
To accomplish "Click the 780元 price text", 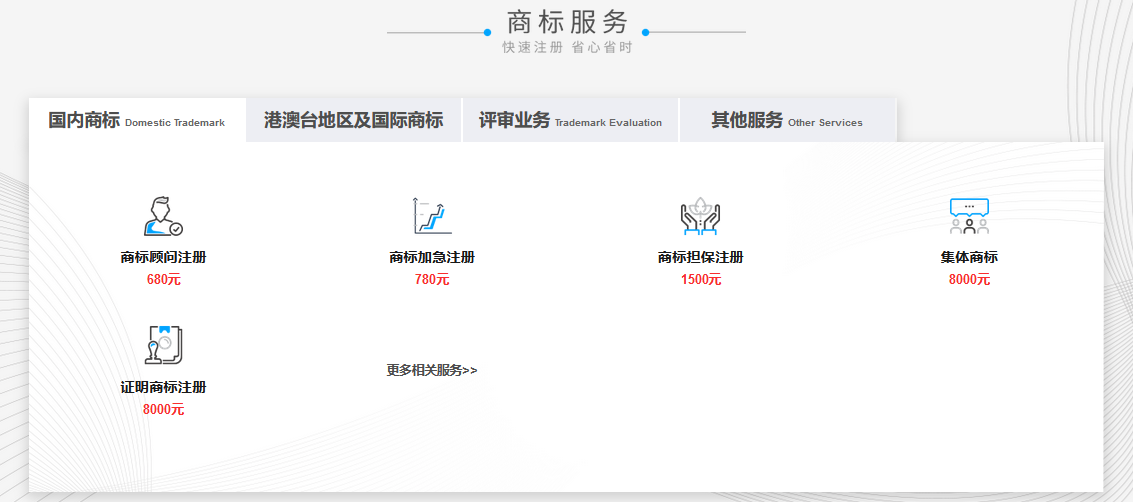I will click(x=432, y=280).
